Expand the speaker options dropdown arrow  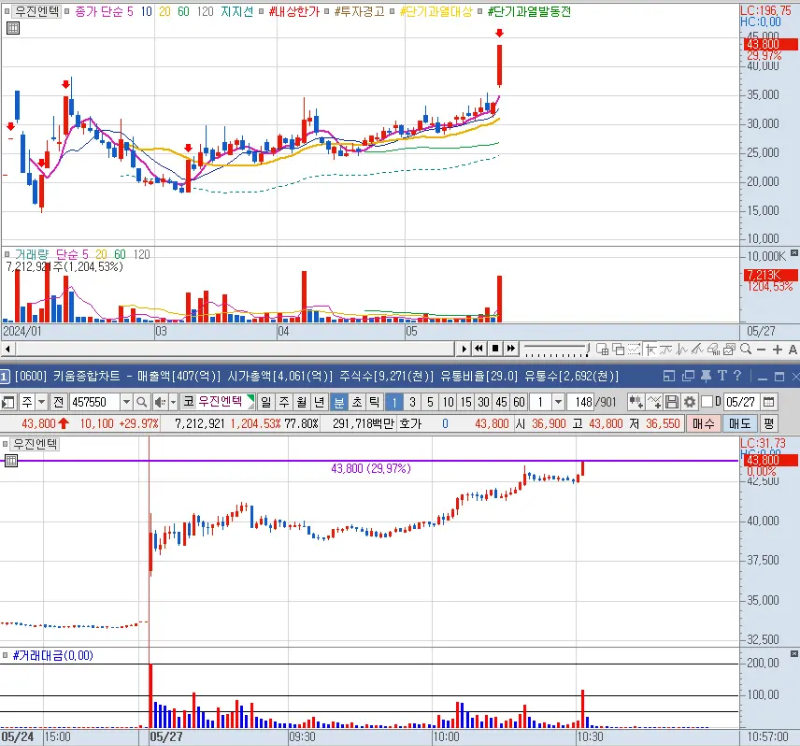(173, 402)
